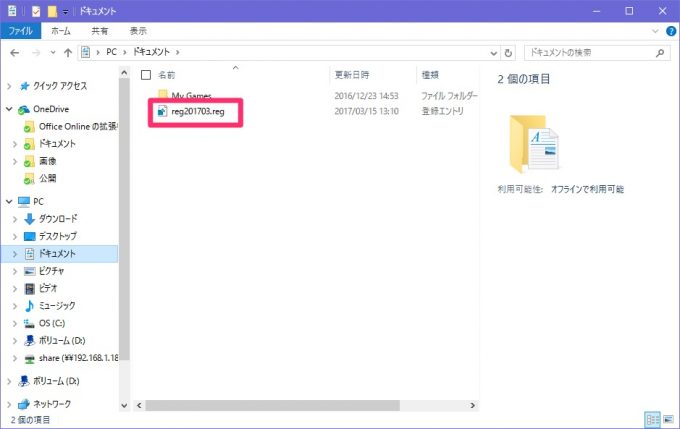680x429 pixels.
Task: Open ミュージック under PC
Action: [57, 306]
